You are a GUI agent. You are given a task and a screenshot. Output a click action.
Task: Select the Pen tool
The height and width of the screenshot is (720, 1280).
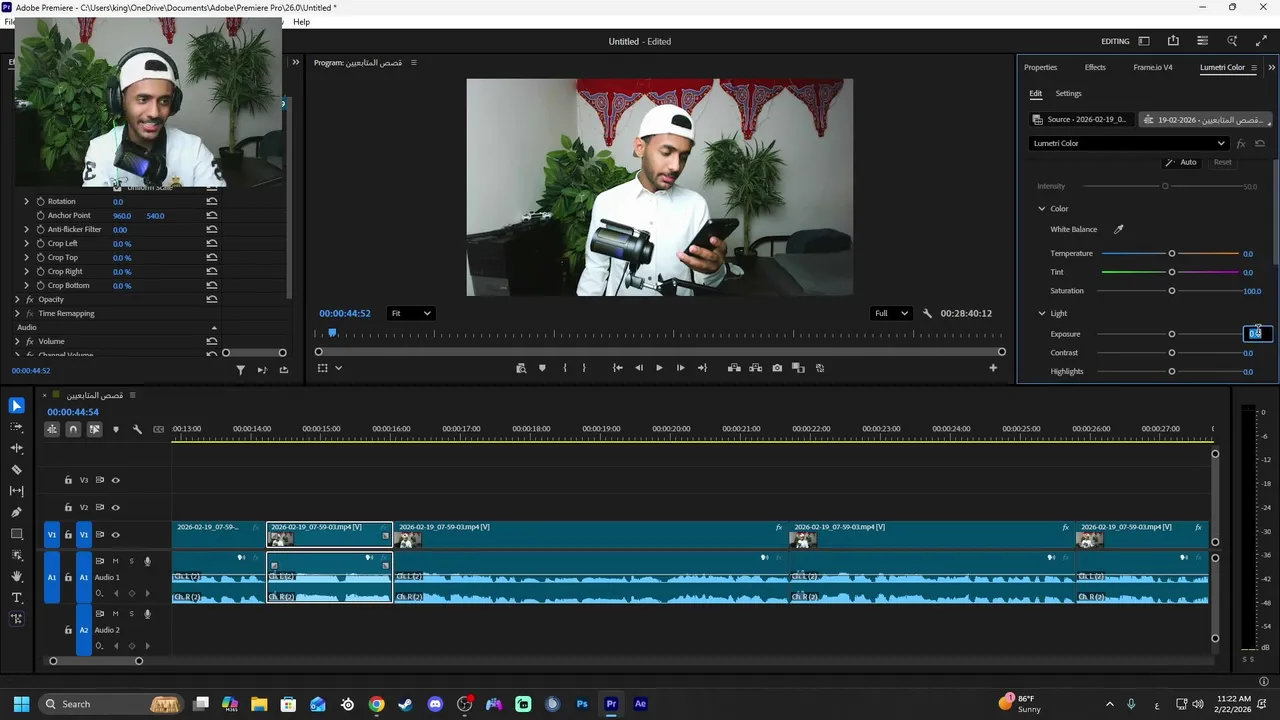pyautogui.click(x=16, y=512)
